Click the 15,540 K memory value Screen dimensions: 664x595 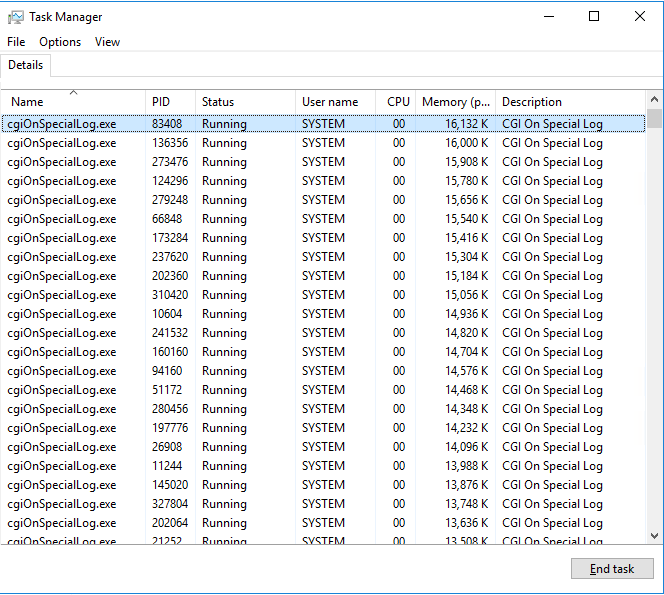(467, 219)
